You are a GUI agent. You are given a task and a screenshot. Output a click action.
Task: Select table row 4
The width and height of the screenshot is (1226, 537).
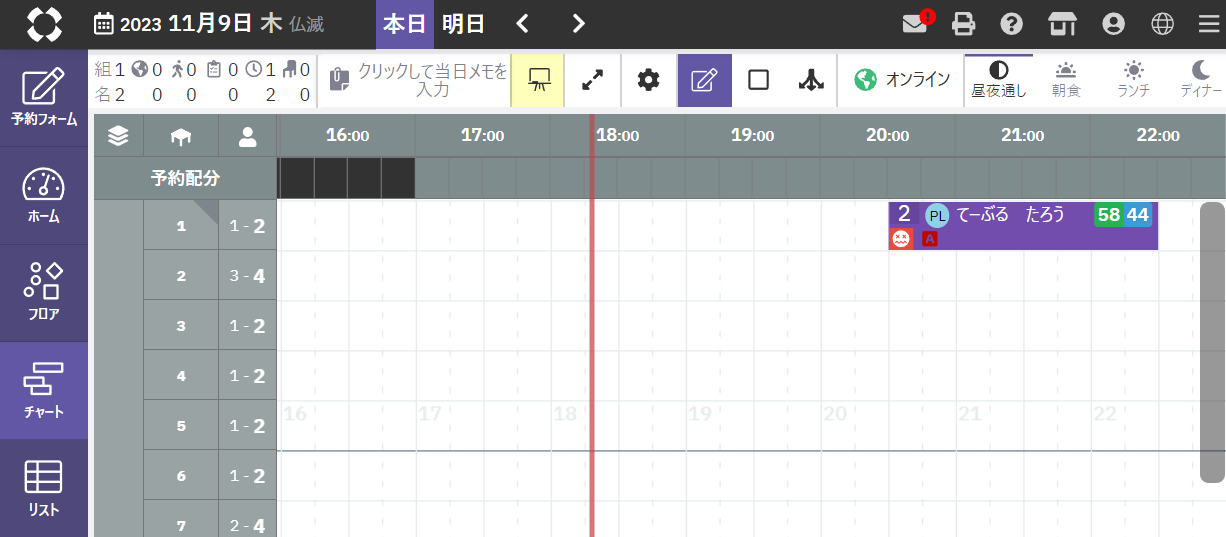point(181,376)
